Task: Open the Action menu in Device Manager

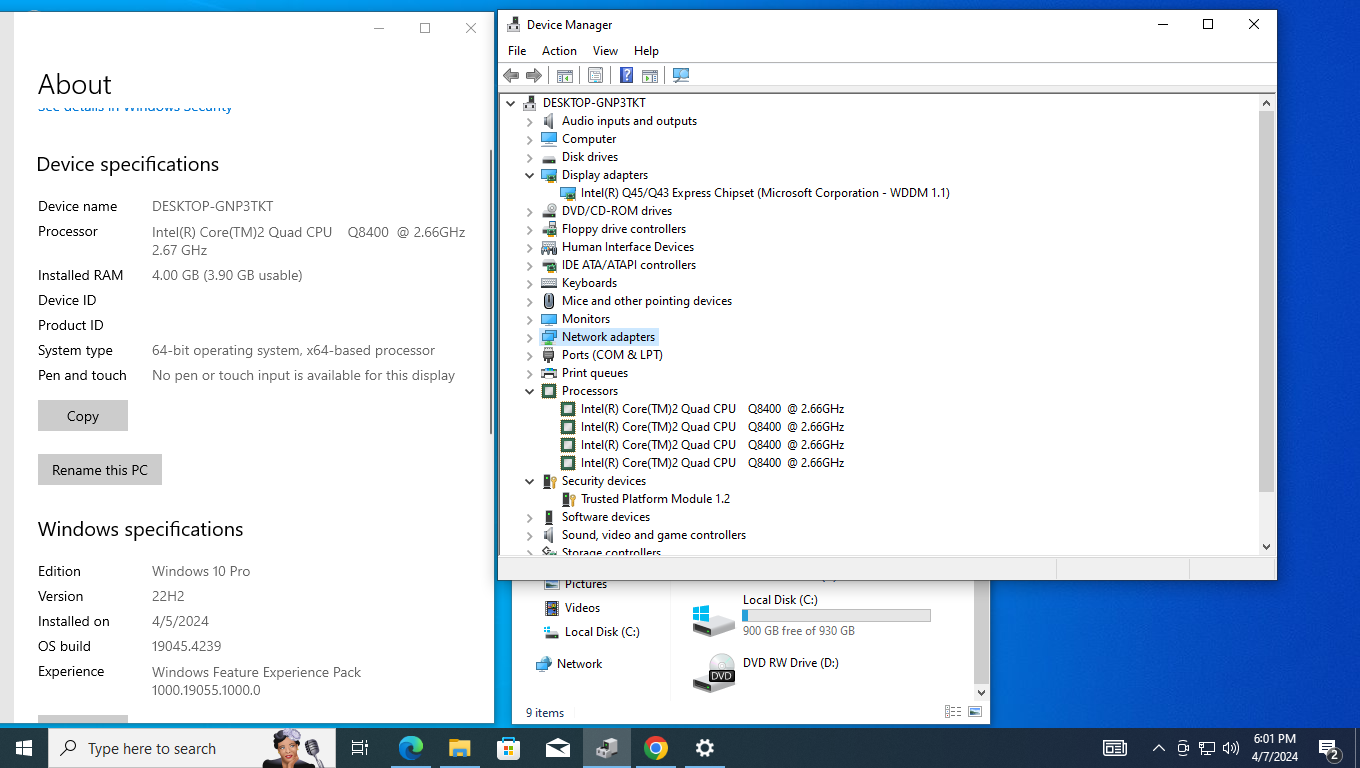Action: coord(559,51)
